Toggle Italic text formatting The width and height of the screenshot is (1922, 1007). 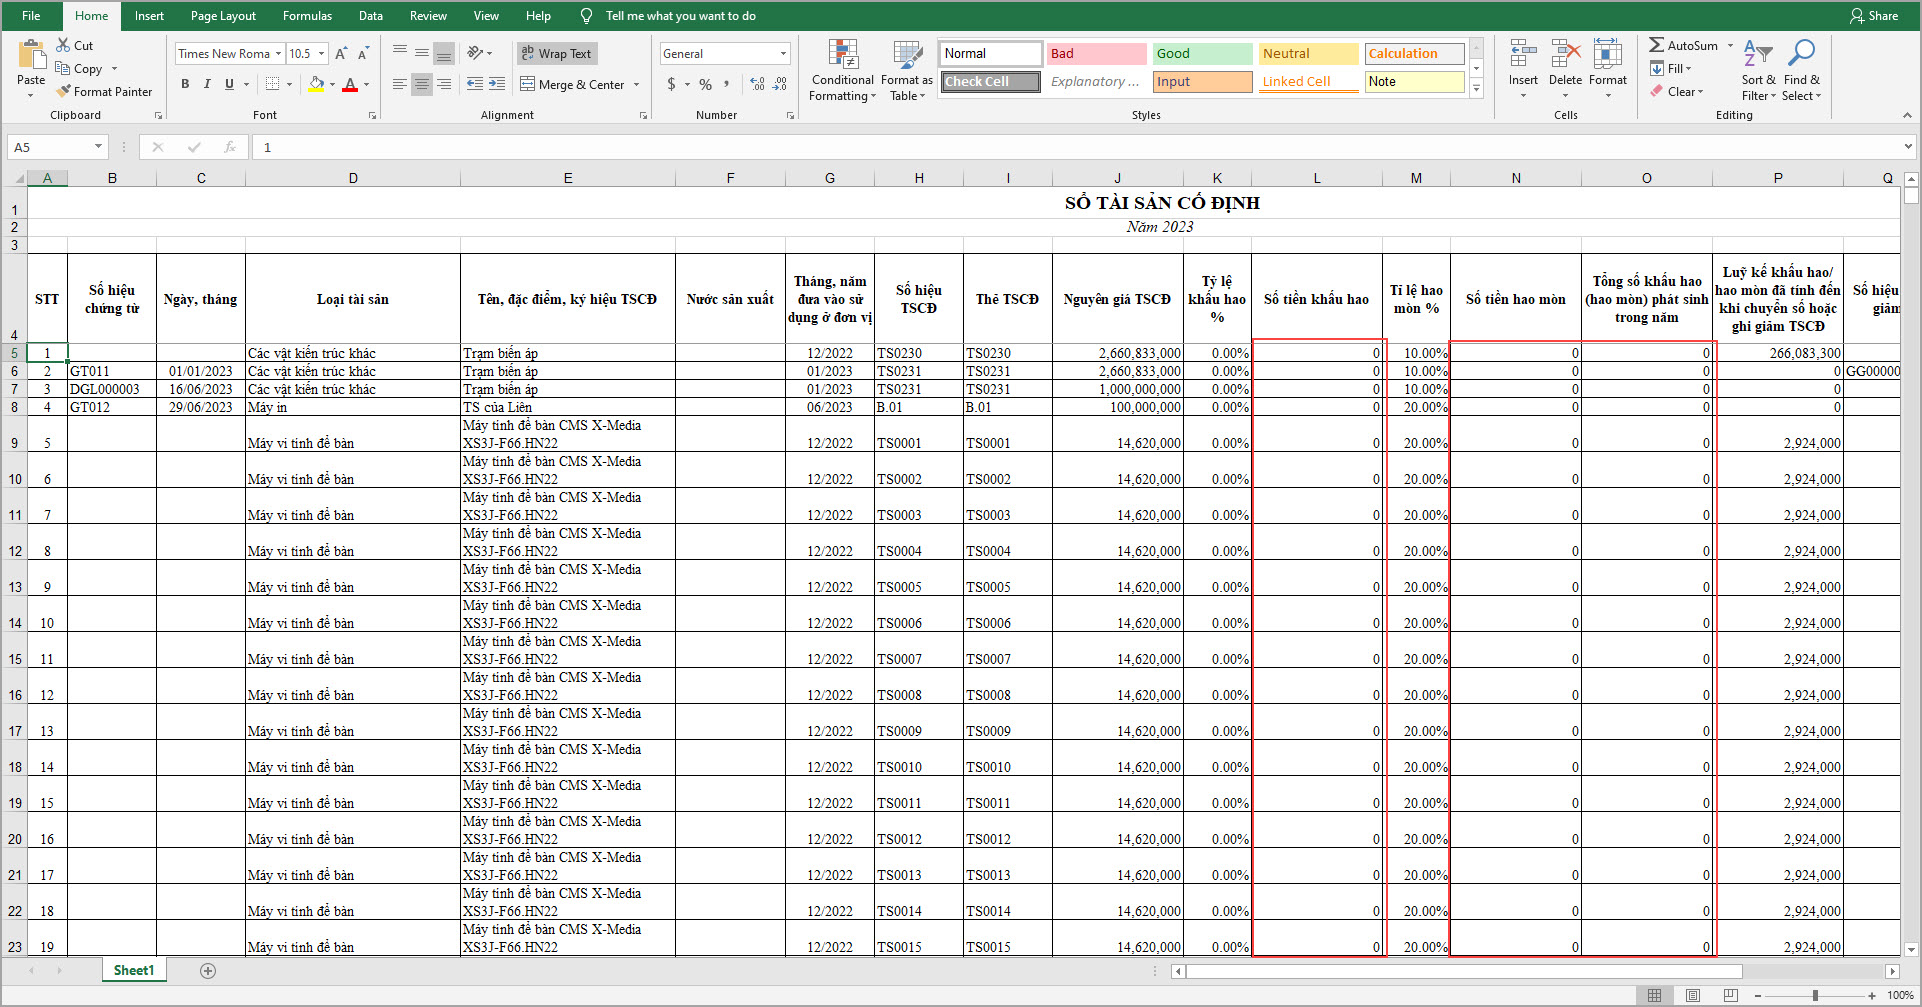coord(207,85)
